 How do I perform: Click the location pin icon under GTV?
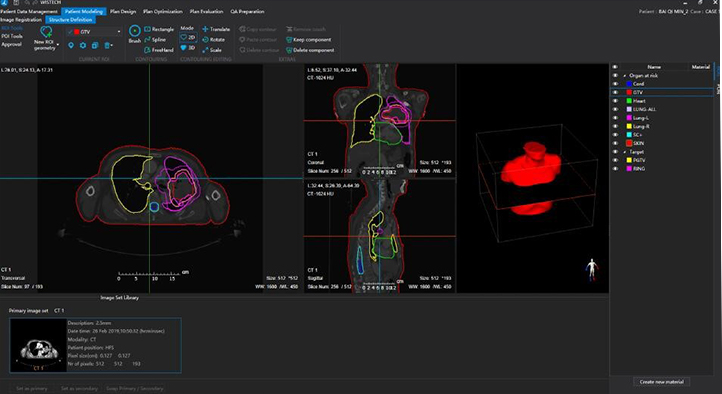[71, 45]
